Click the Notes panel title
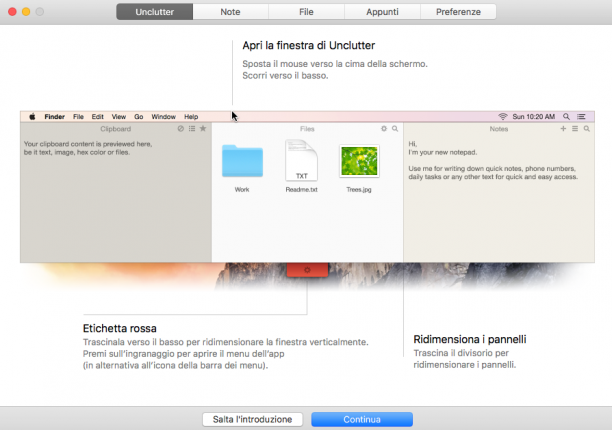 click(499, 129)
